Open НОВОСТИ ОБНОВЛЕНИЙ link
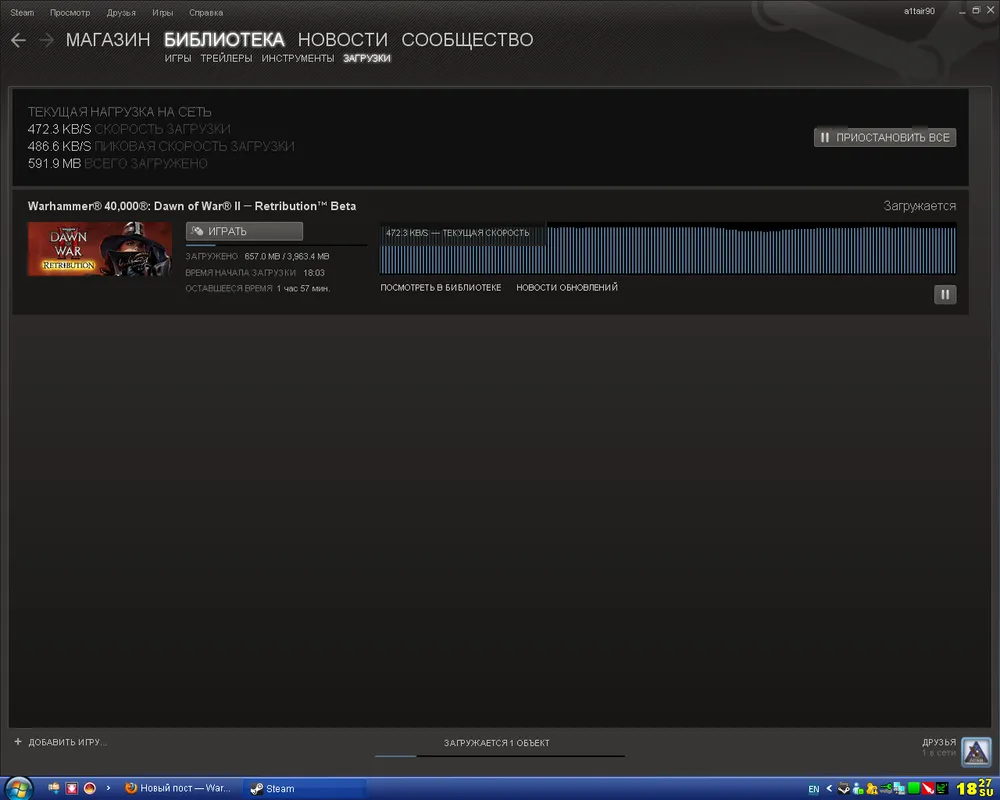This screenshot has height=800, width=1000. tap(567, 288)
